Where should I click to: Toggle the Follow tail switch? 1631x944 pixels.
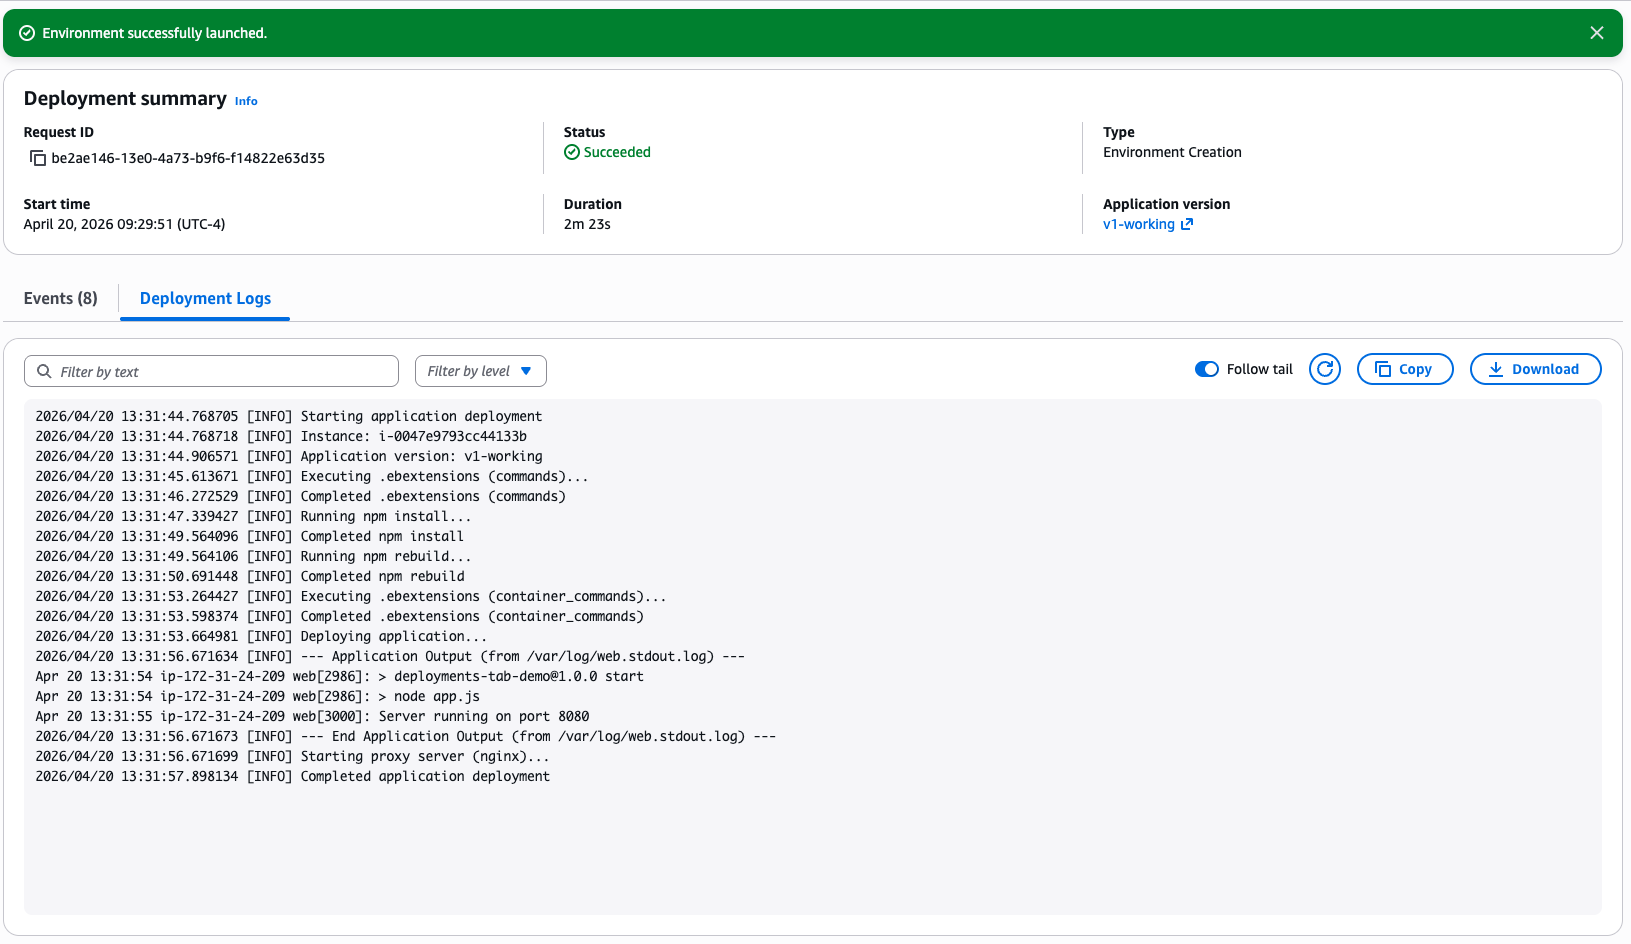click(x=1206, y=369)
